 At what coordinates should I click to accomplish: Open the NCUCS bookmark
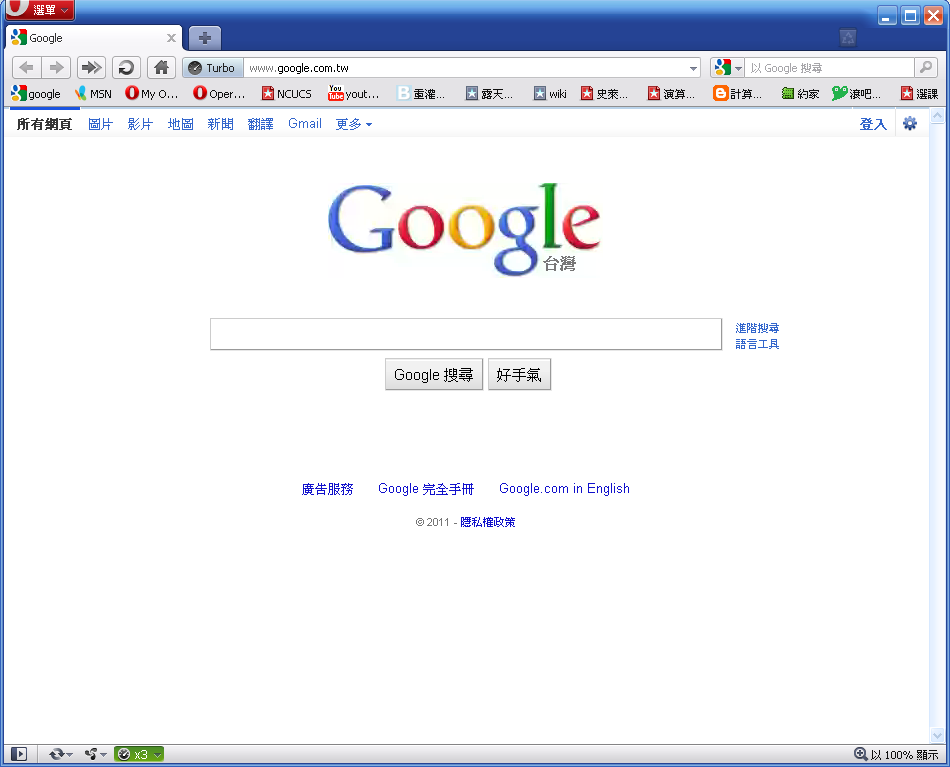click(287, 93)
